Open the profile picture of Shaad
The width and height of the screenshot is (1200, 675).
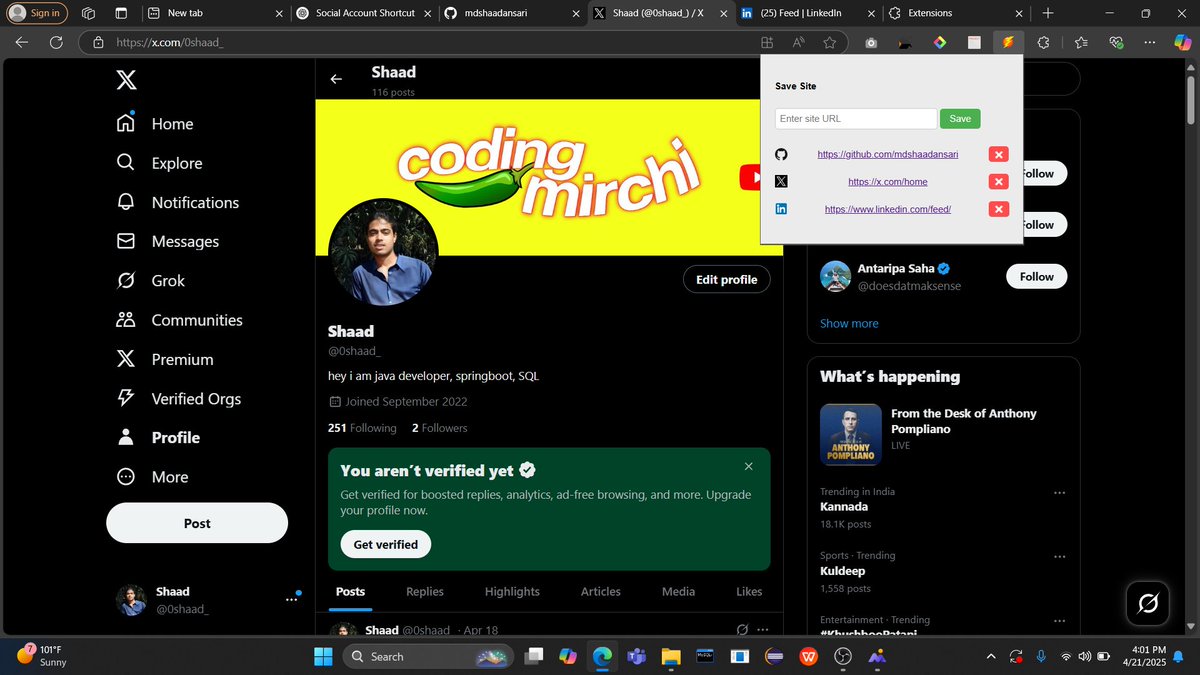(x=383, y=252)
